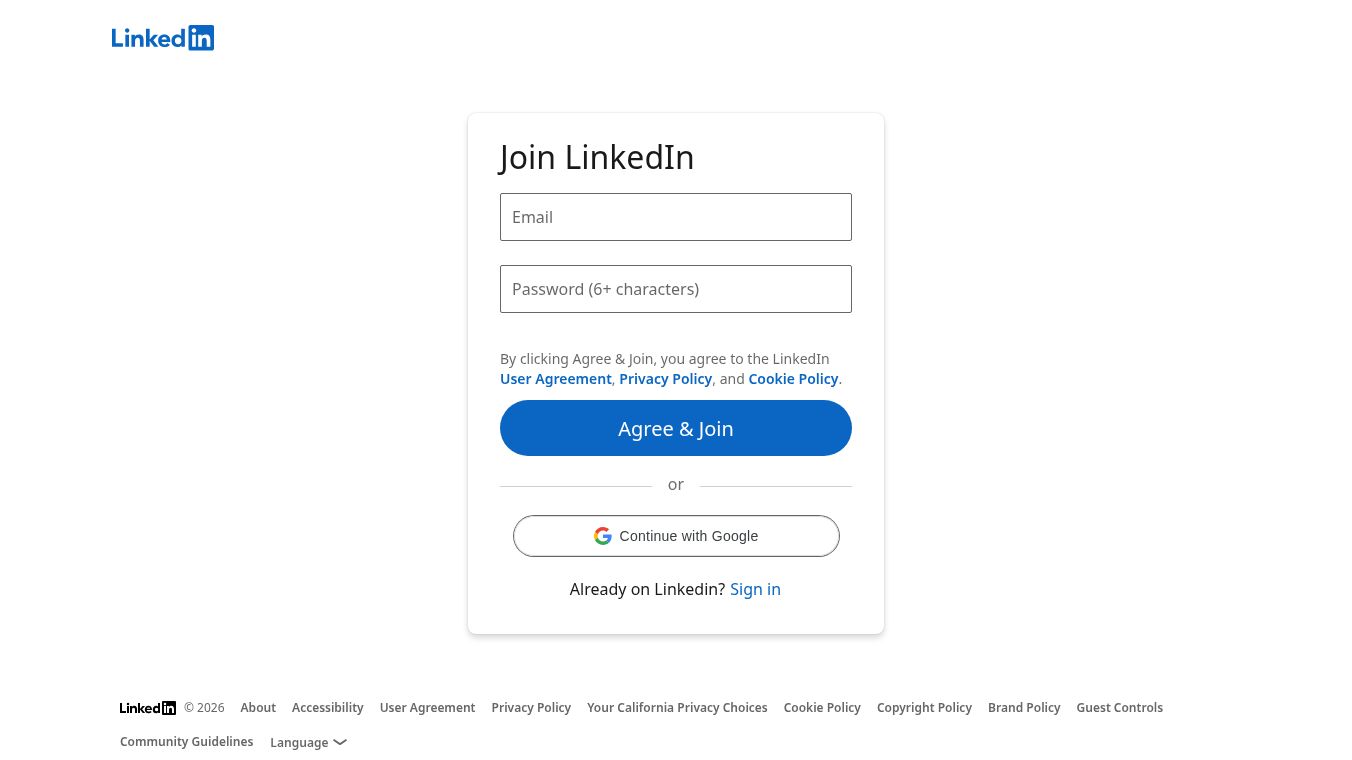
Task: Expand the Language dropdown in footer
Action: click(x=300, y=742)
